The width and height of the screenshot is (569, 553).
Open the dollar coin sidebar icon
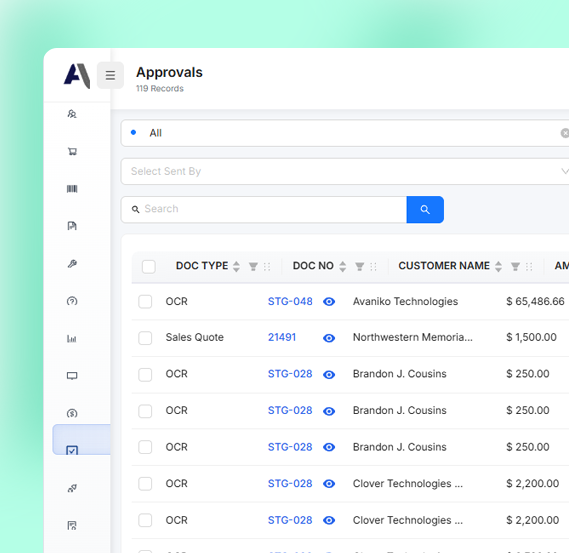tap(72, 413)
